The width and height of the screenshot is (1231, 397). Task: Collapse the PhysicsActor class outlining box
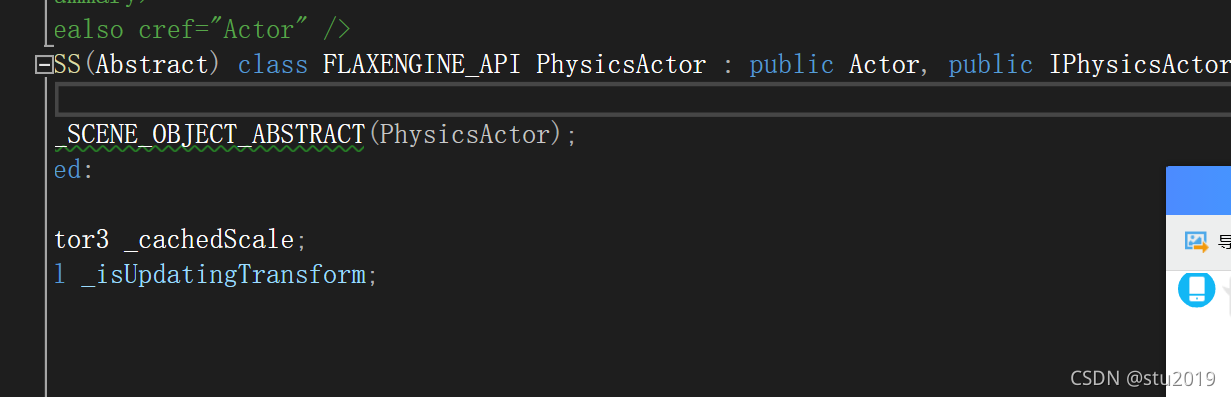coord(43,65)
